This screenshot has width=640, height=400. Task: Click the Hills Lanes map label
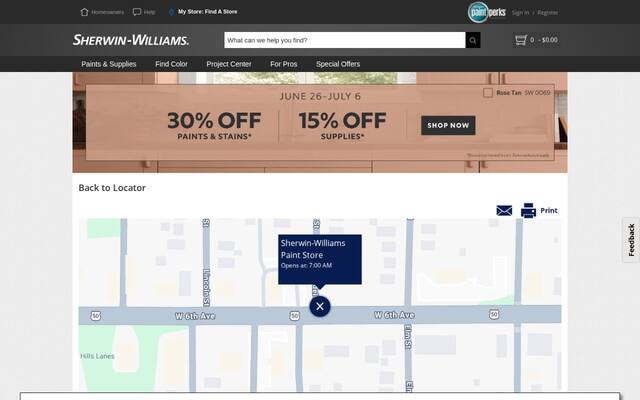[97, 356]
